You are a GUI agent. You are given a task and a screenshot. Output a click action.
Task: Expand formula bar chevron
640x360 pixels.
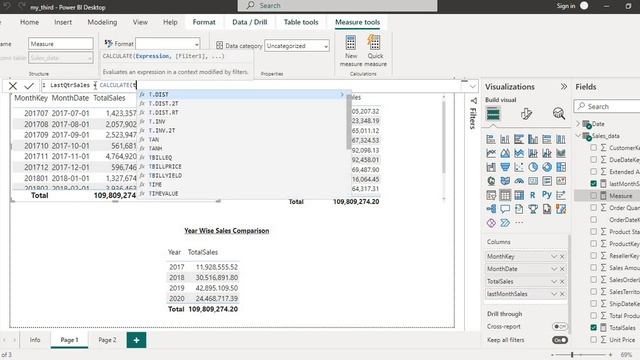point(473,87)
